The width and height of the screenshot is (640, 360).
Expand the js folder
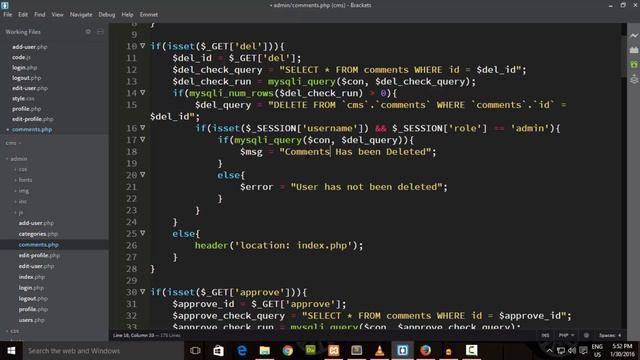pos(19,212)
